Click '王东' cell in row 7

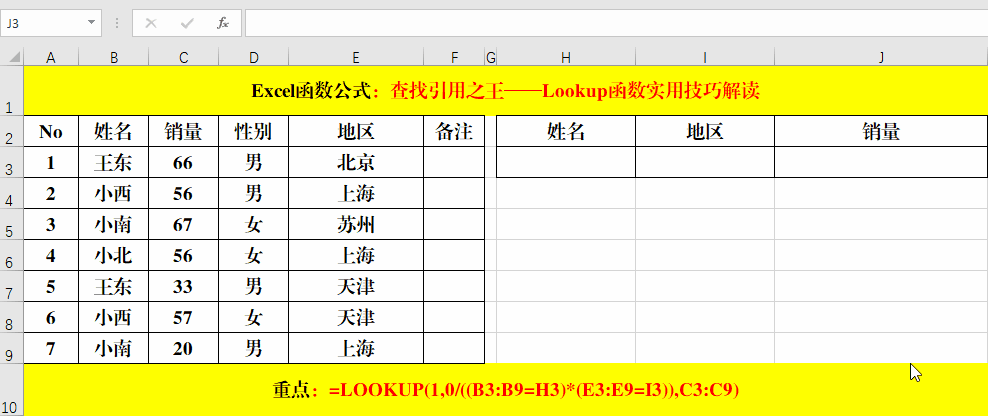pos(114,286)
